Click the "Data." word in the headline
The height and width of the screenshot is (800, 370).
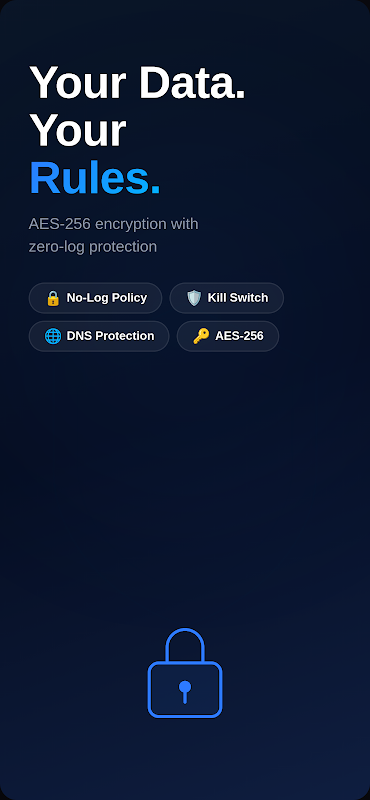[x=192, y=82]
